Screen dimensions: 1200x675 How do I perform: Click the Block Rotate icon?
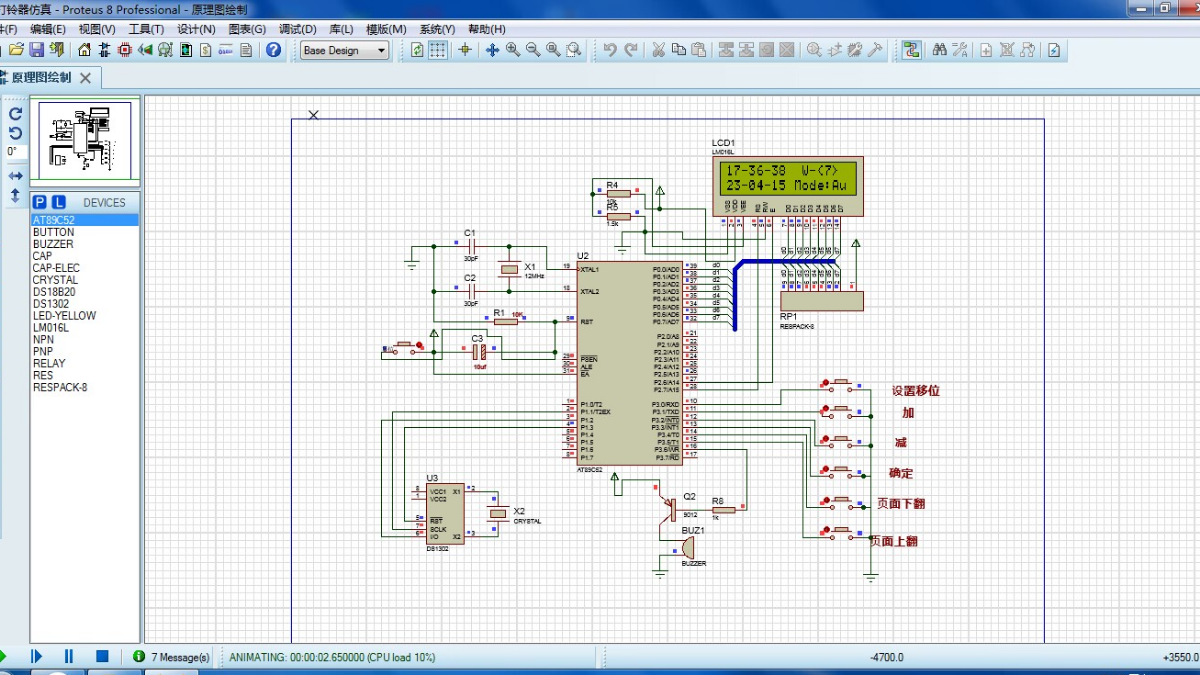pyautogui.click(x=766, y=50)
